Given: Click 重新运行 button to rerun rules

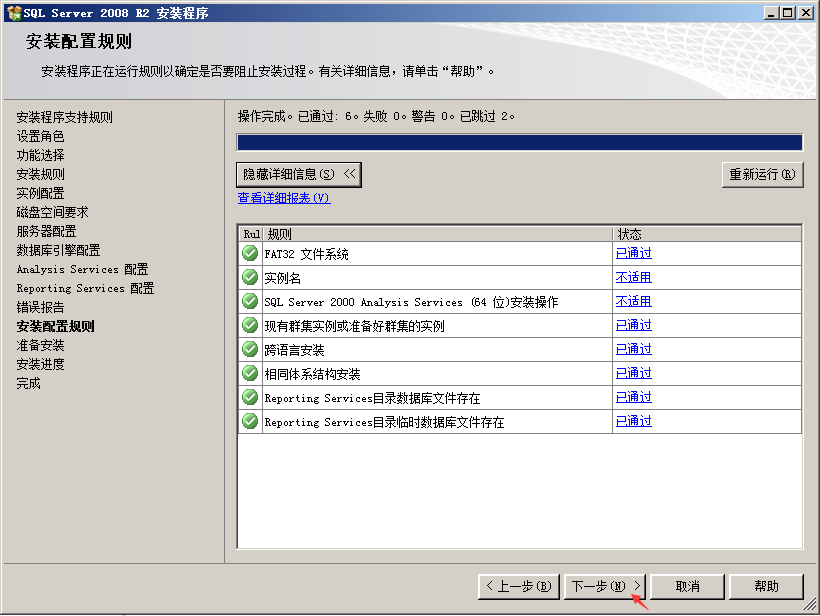Looking at the screenshot, I should tap(762, 174).
